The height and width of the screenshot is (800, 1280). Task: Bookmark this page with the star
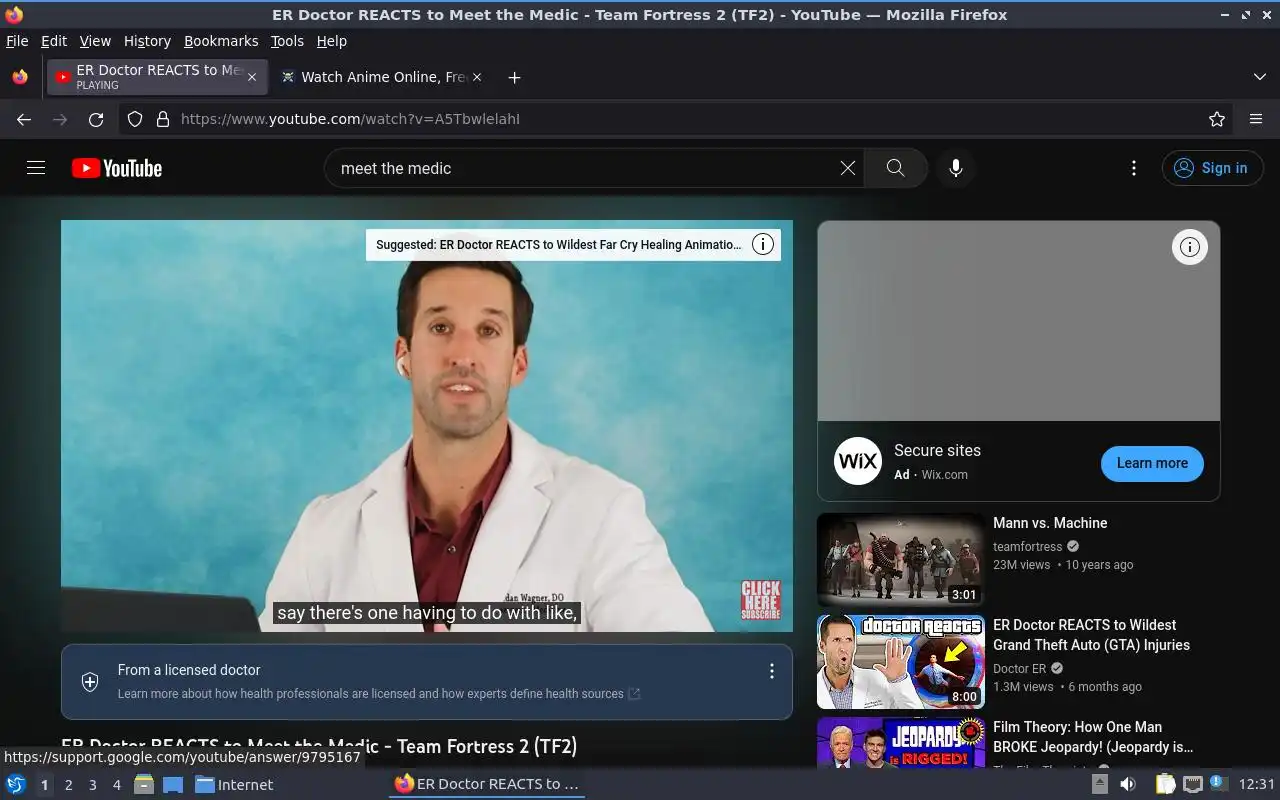tap(1217, 119)
